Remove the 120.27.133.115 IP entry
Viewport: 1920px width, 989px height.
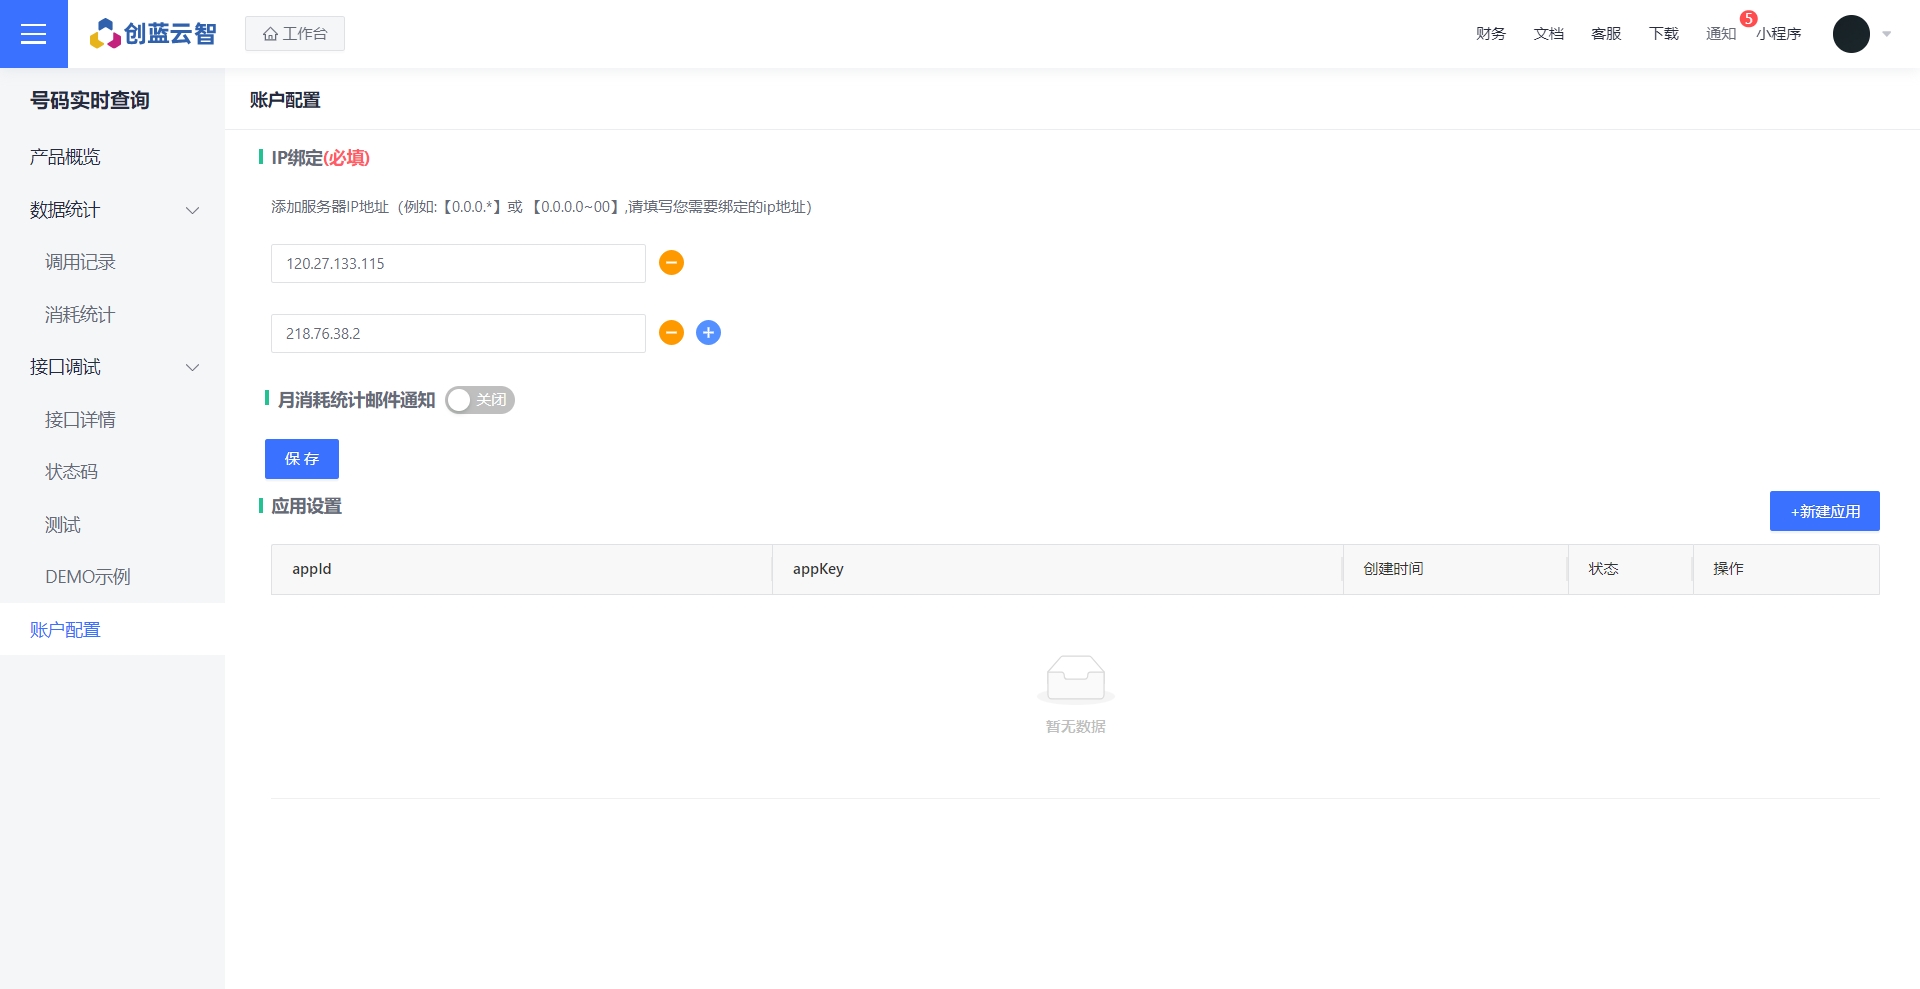(x=671, y=263)
